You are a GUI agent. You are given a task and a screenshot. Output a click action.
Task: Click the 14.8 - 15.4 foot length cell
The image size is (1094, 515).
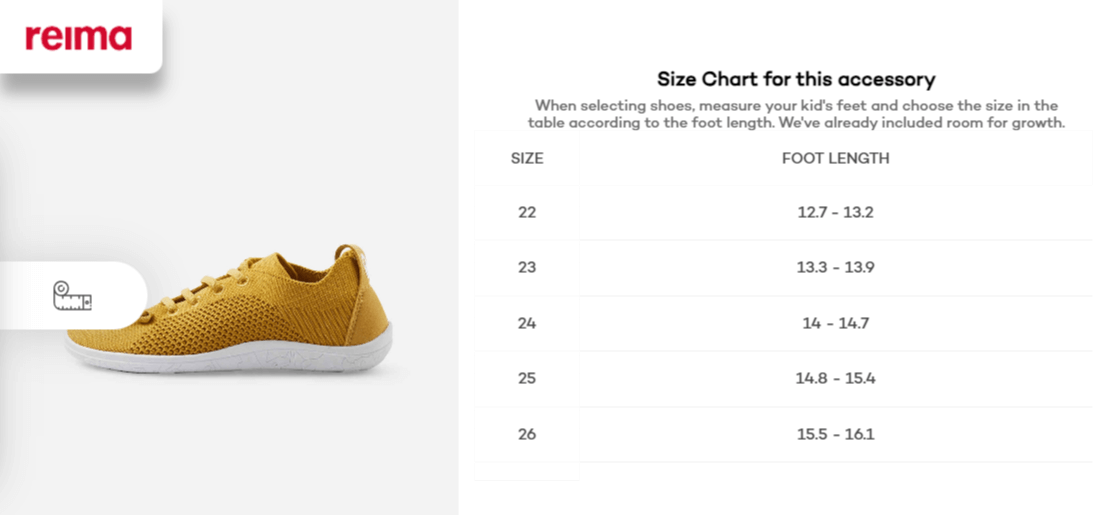tap(835, 378)
